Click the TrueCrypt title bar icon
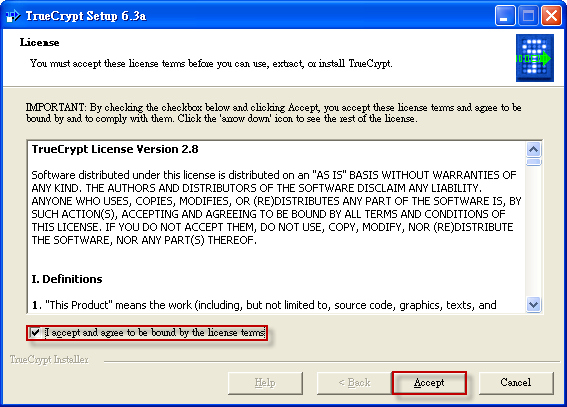The height and width of the screenshot is (407, 567). pyautogui.click(x=13, y=16)
